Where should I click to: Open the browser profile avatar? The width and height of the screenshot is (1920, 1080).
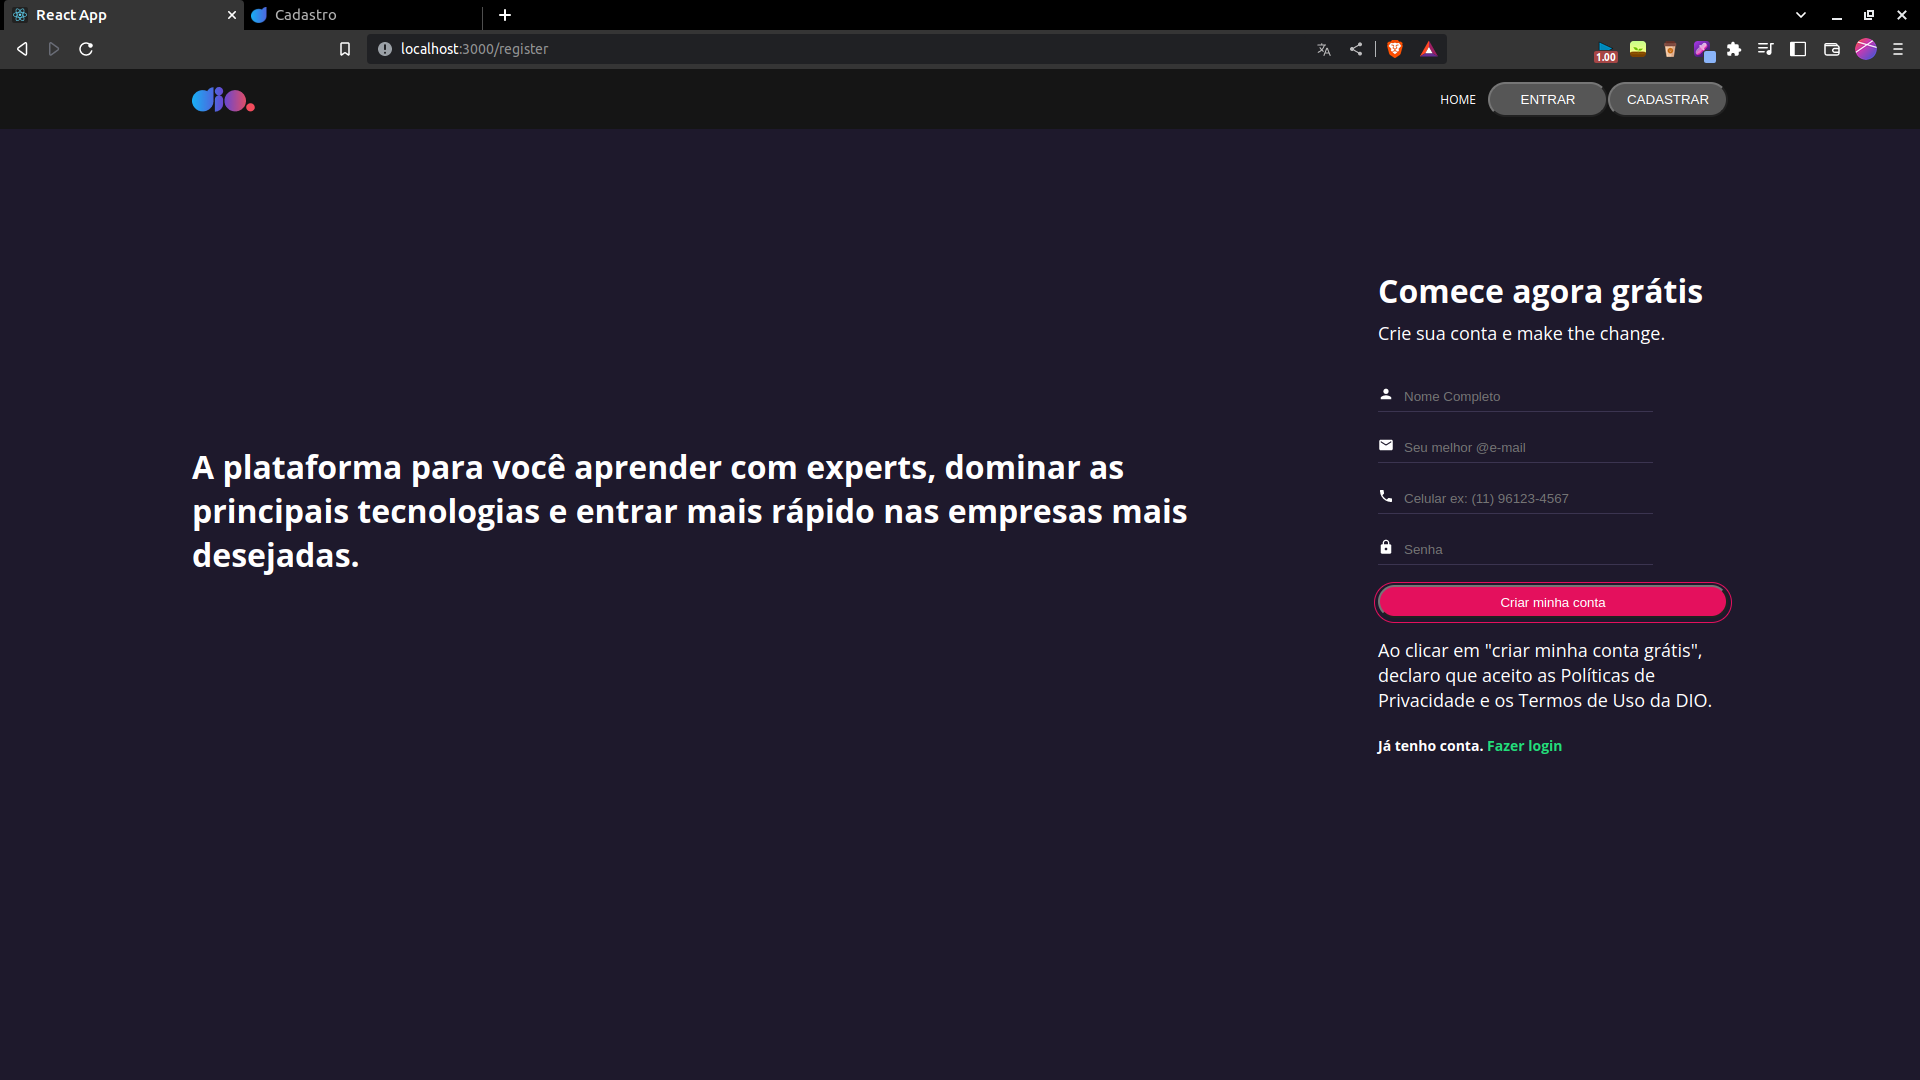click(1866, 48)
